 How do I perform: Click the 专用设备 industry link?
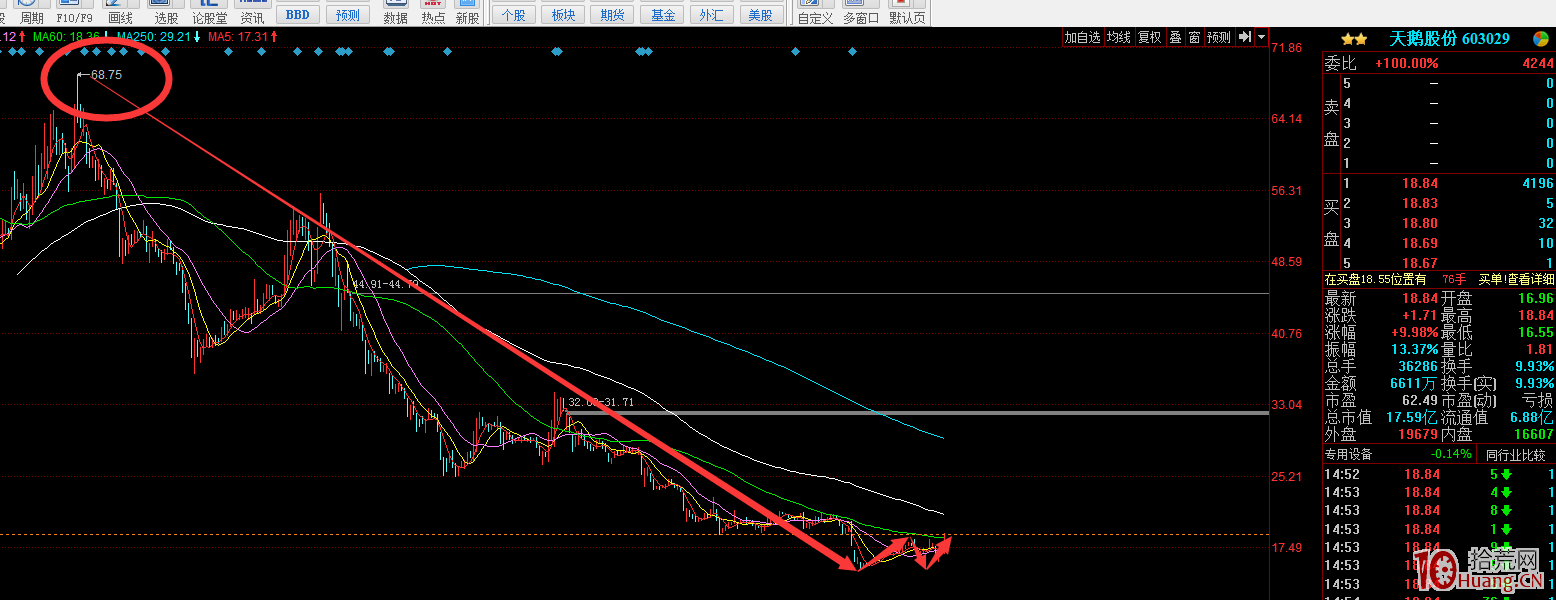[x=1348, y=454]
